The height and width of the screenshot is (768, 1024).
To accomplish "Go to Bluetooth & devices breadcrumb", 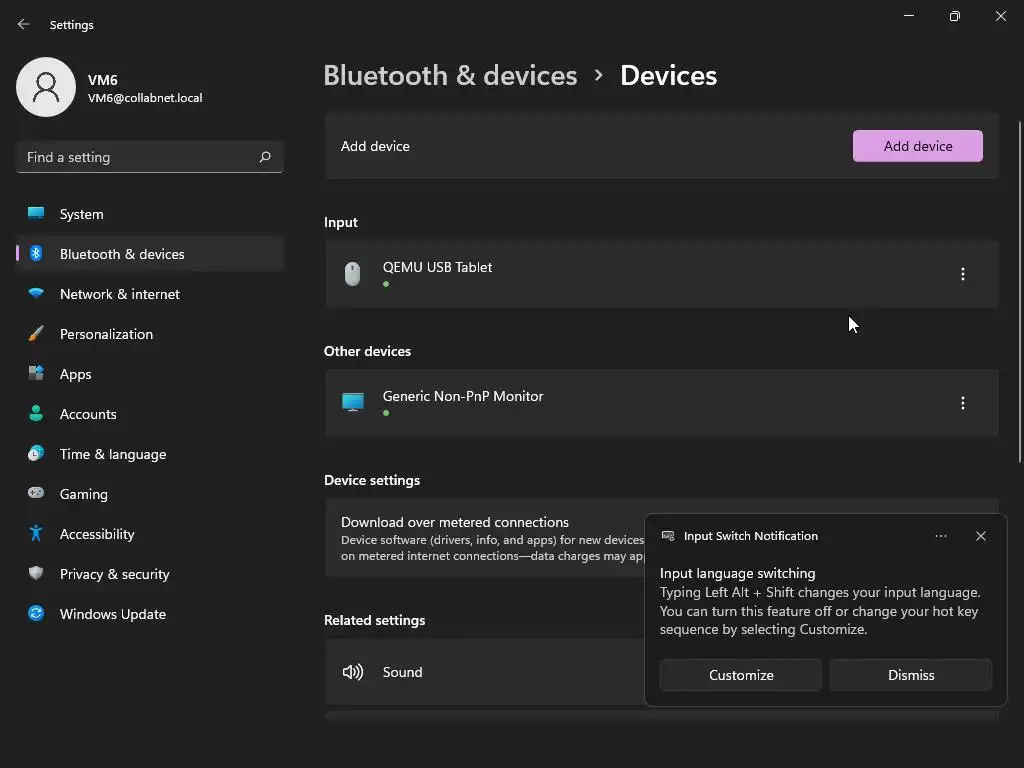I will click(450, 75).
